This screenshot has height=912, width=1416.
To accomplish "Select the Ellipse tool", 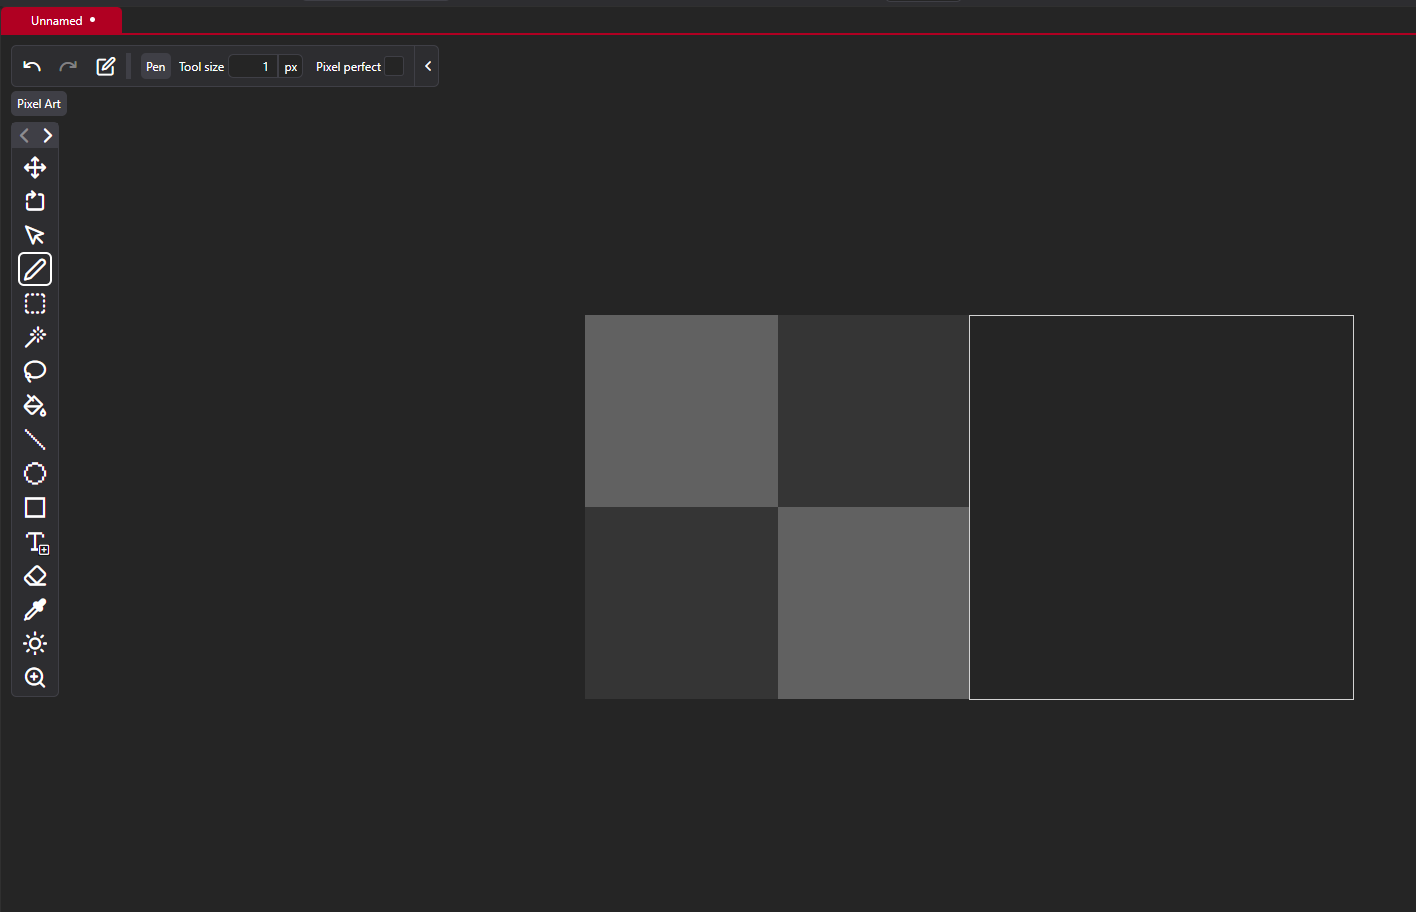I will click(35, 473).
